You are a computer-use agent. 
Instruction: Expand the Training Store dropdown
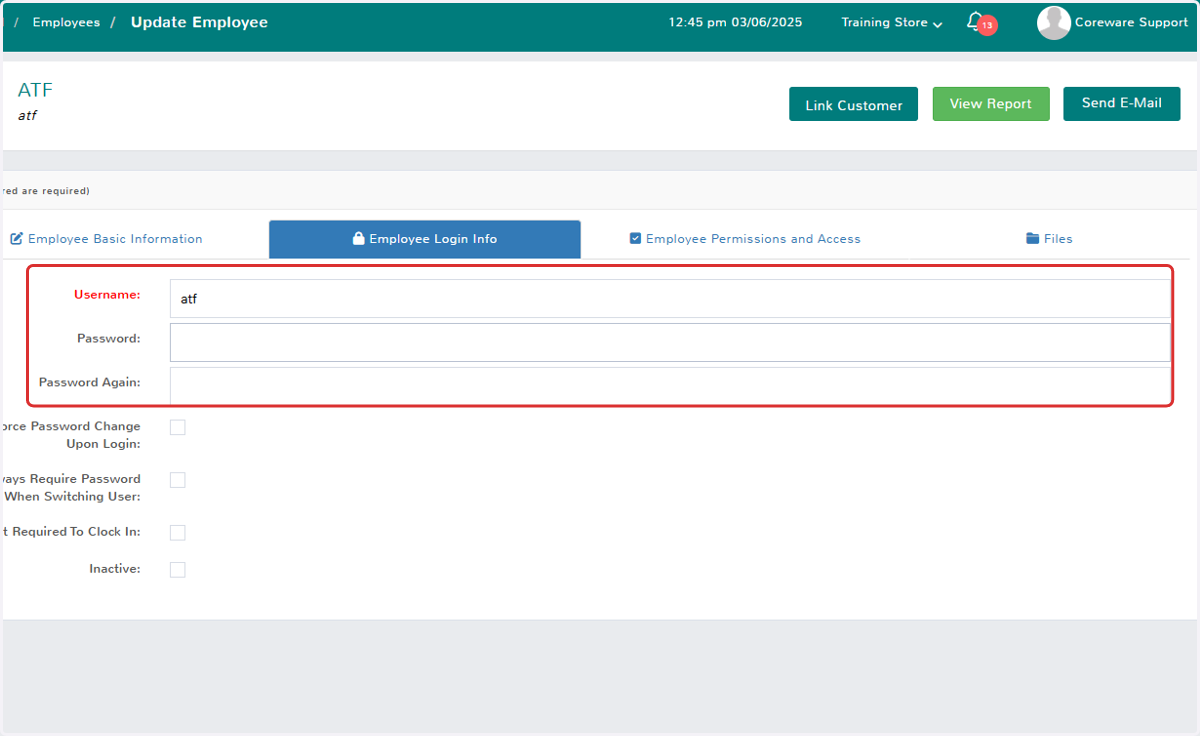point(892,23)
